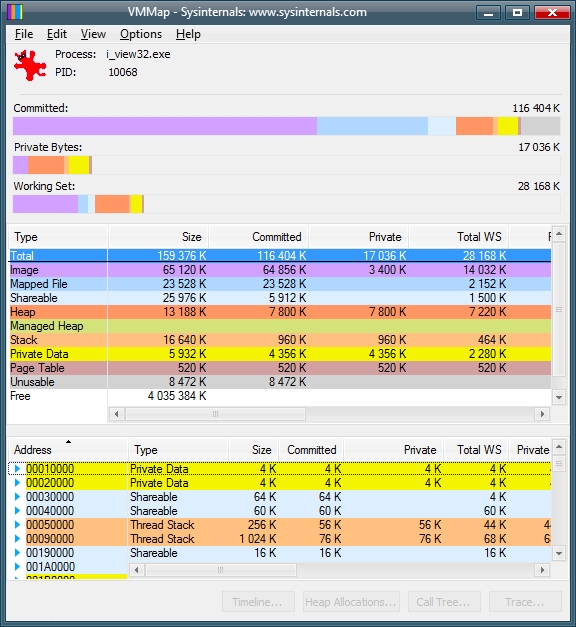Click summary table scroll up arrow
Viewport: 576px width, 627px height.
559,234
